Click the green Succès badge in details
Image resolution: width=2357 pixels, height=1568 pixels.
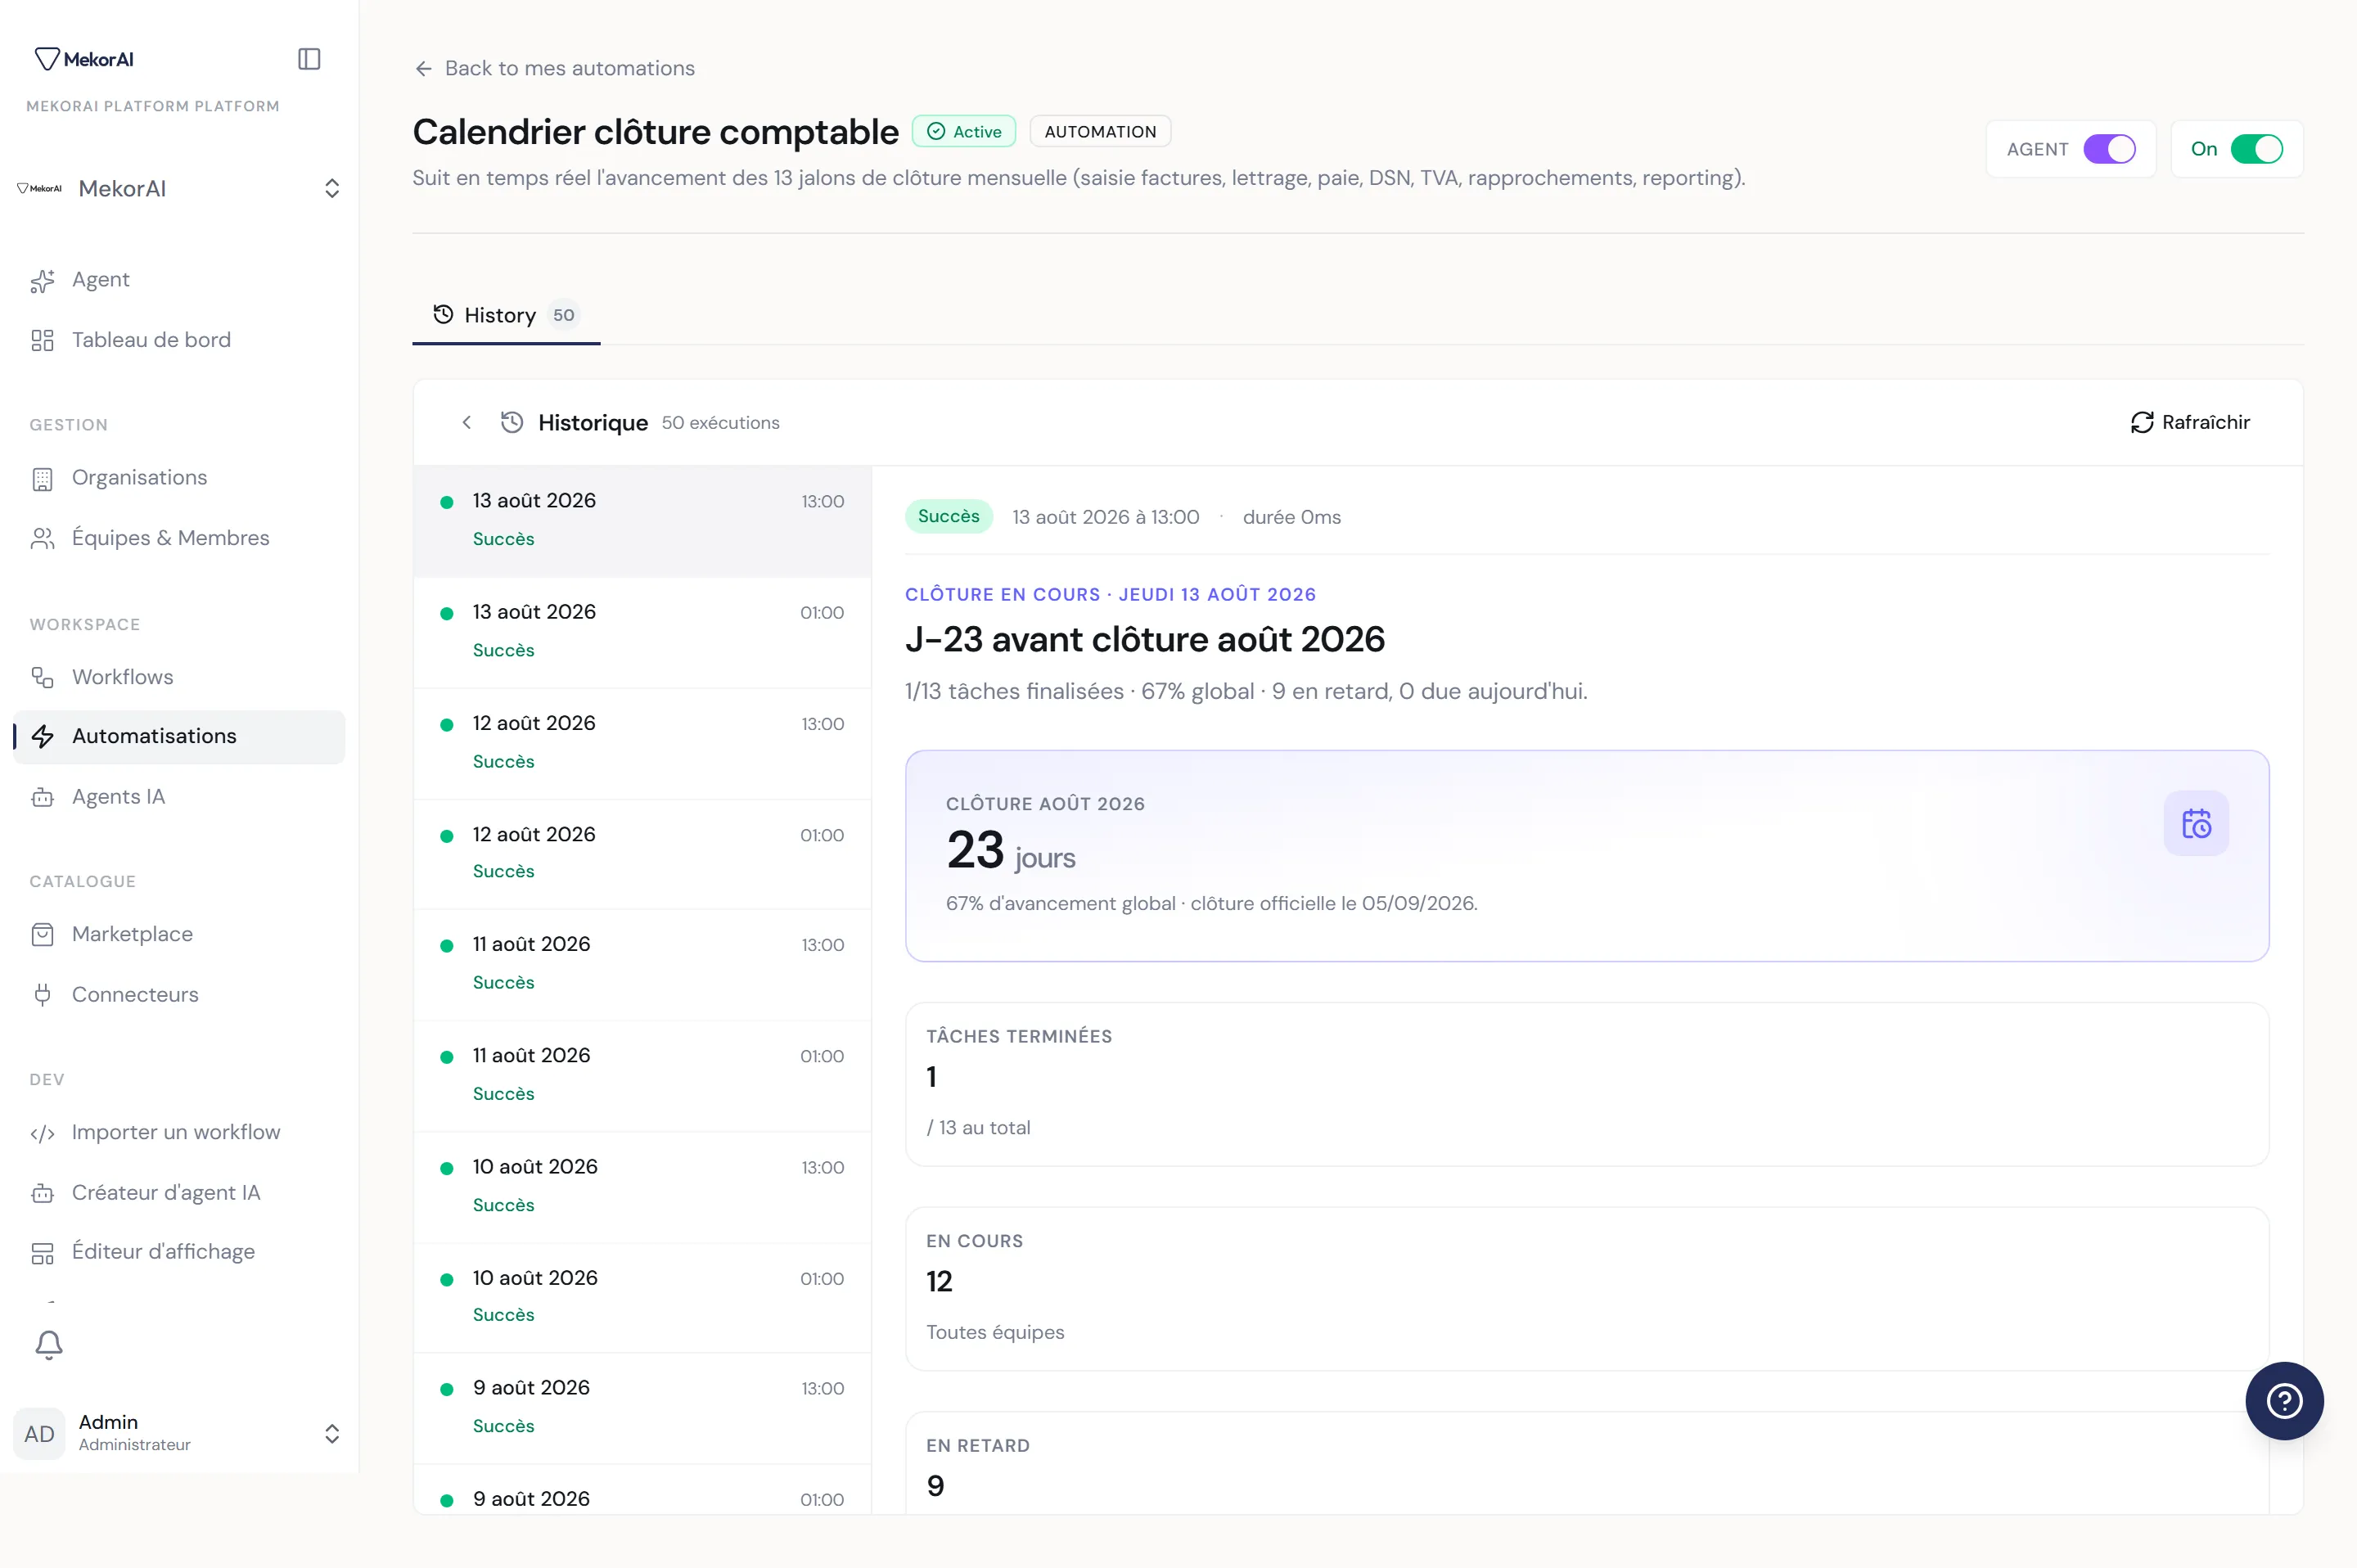pos(948,516)
